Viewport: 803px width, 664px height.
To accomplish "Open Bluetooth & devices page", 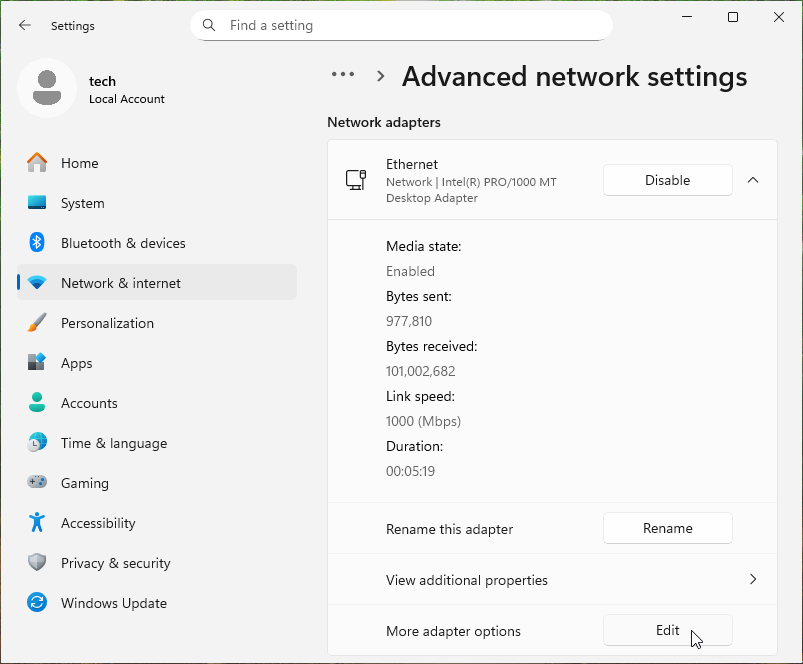I will coord(157,243).
